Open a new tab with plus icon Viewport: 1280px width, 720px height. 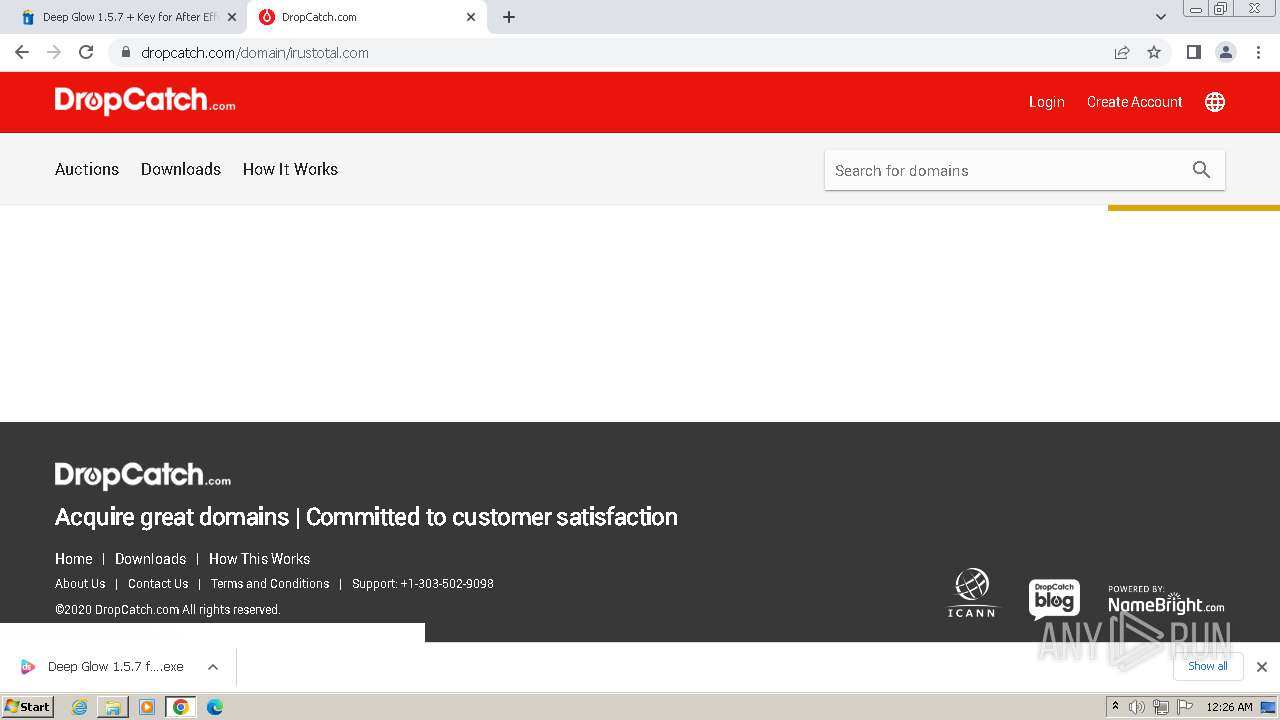(x=509, y=17)
